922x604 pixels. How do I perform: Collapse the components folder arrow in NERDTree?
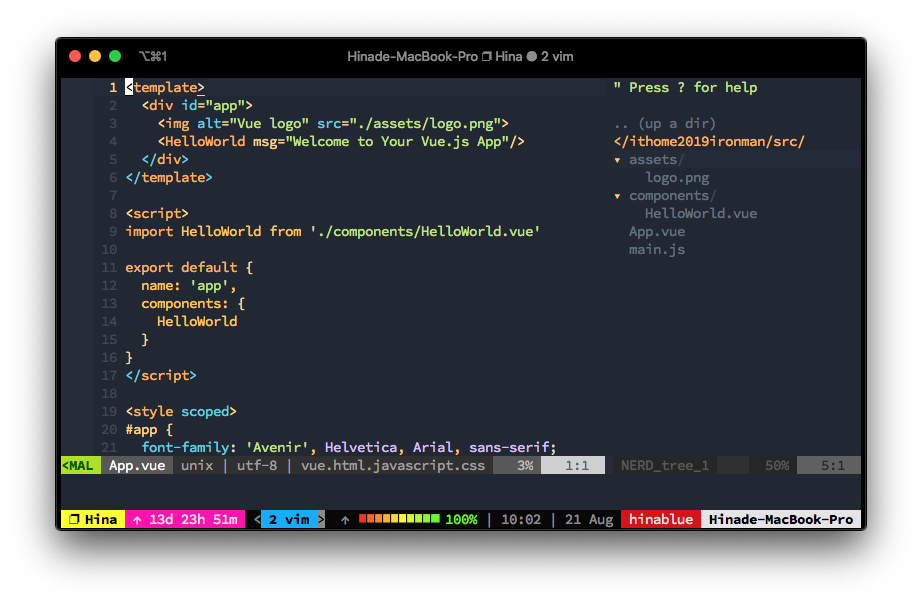point(617,196)
